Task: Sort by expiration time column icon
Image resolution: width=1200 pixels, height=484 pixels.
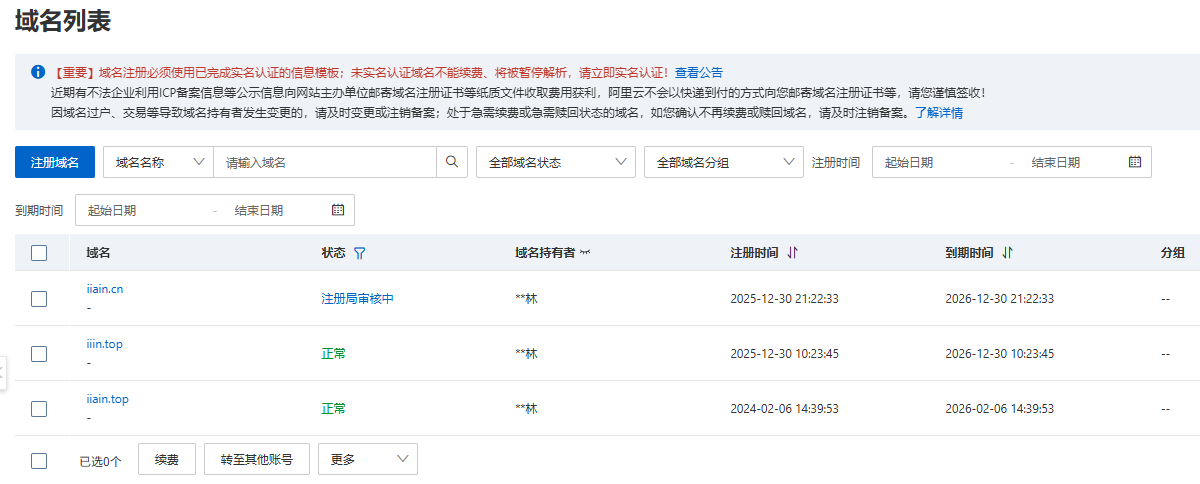Action: click(1007, 254)
